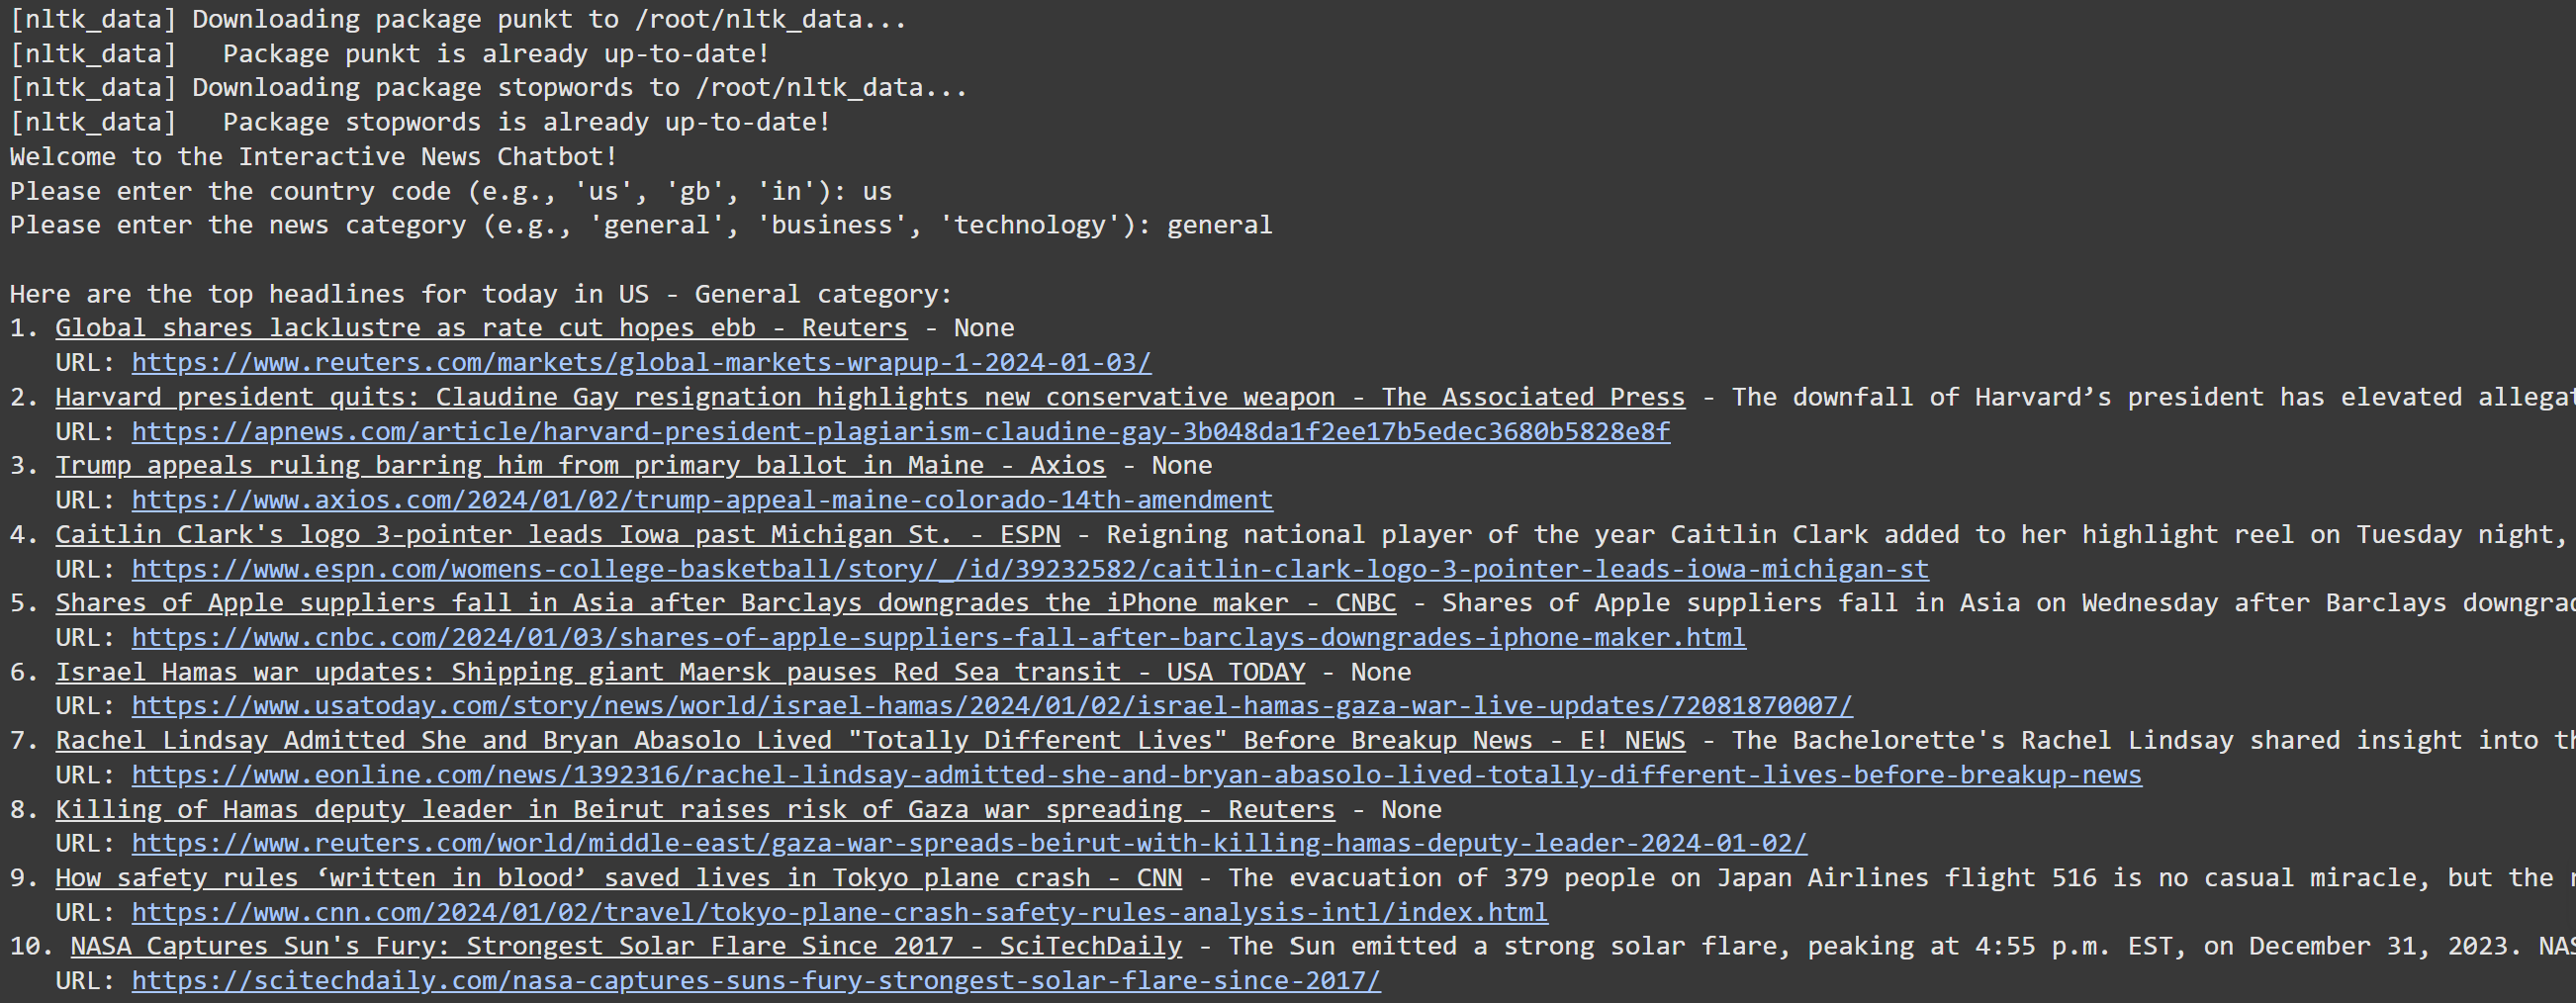Open the Hamas deputy leader Reuters headline
Viewport: 2576px width, 1003px height.
pos(694,808)
